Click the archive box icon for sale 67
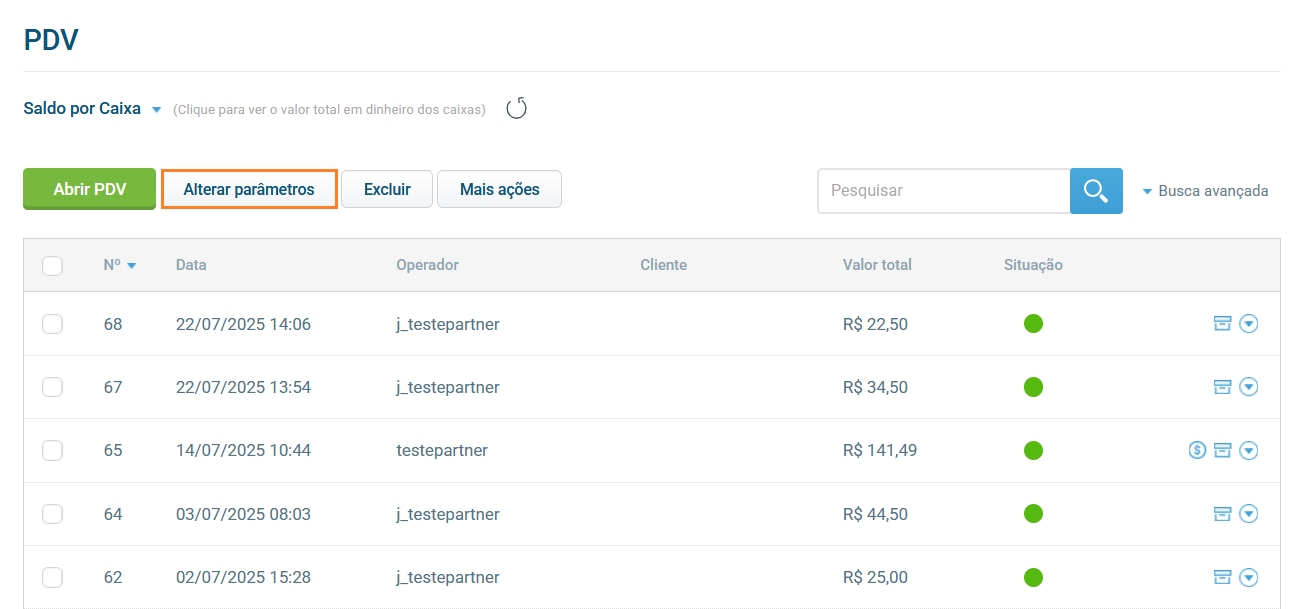Viewport: 1303px width, 609px height. click(x=1221, y=387)
